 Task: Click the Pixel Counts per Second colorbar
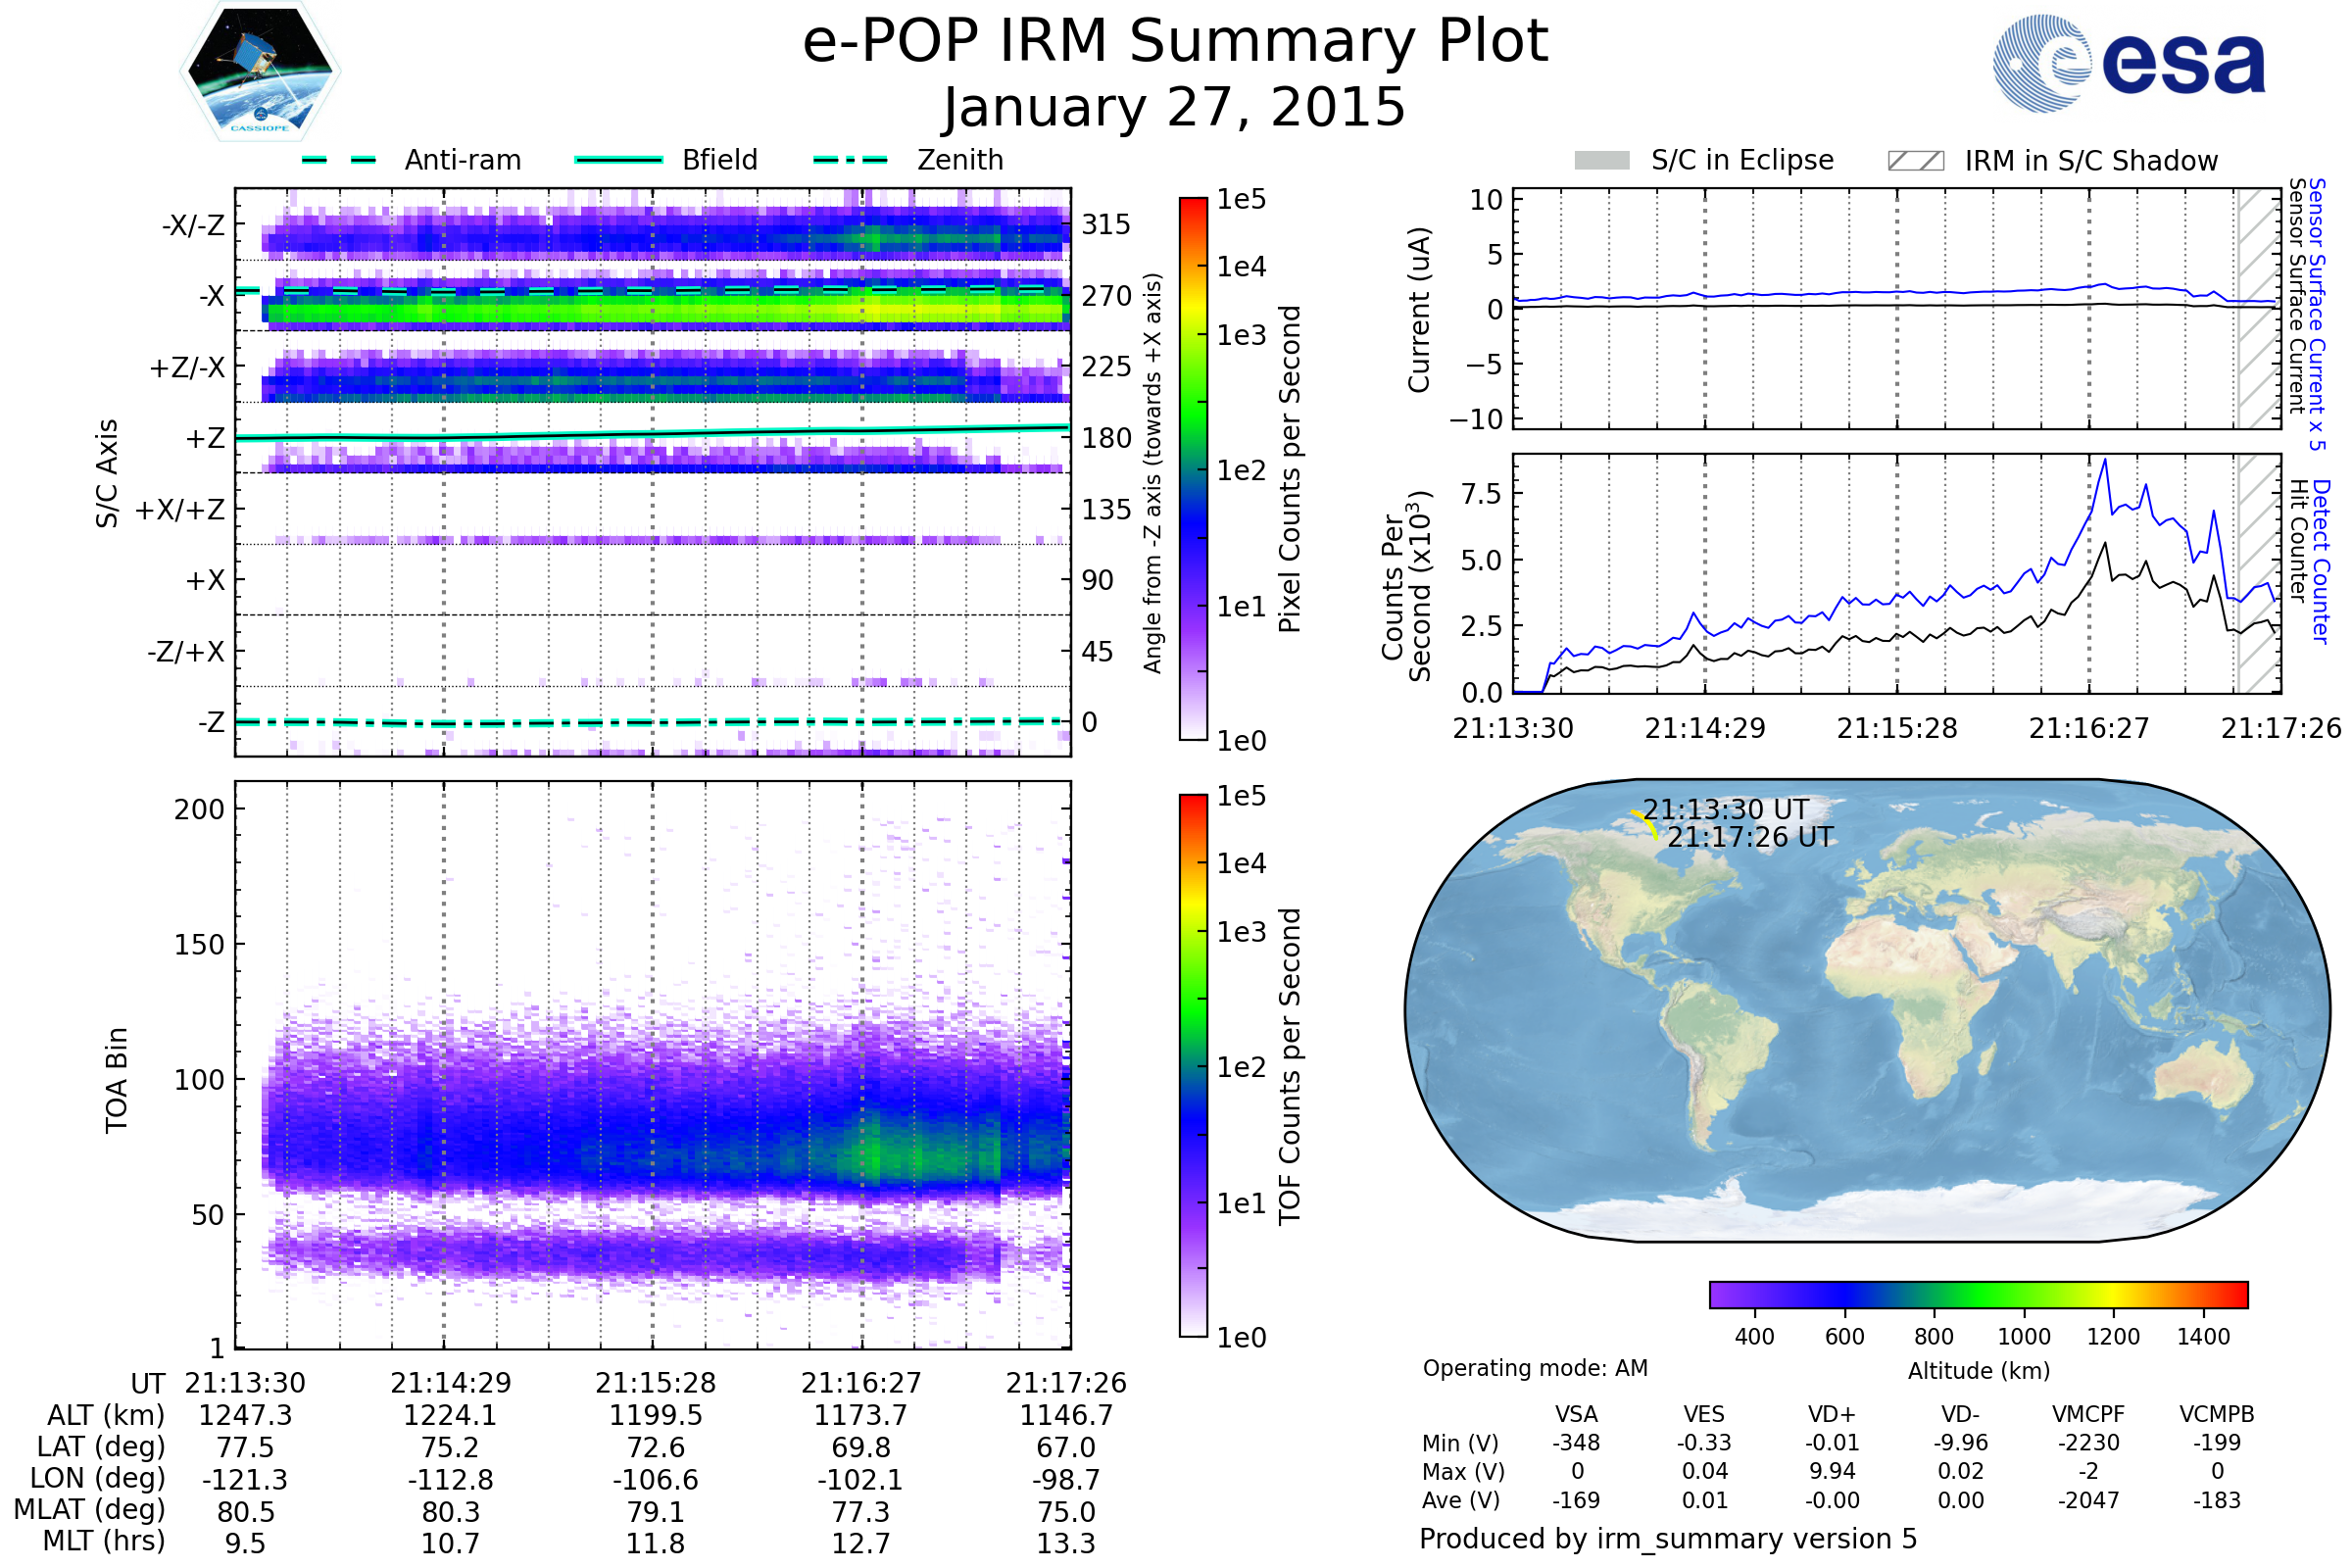(x=1193, y=468)
